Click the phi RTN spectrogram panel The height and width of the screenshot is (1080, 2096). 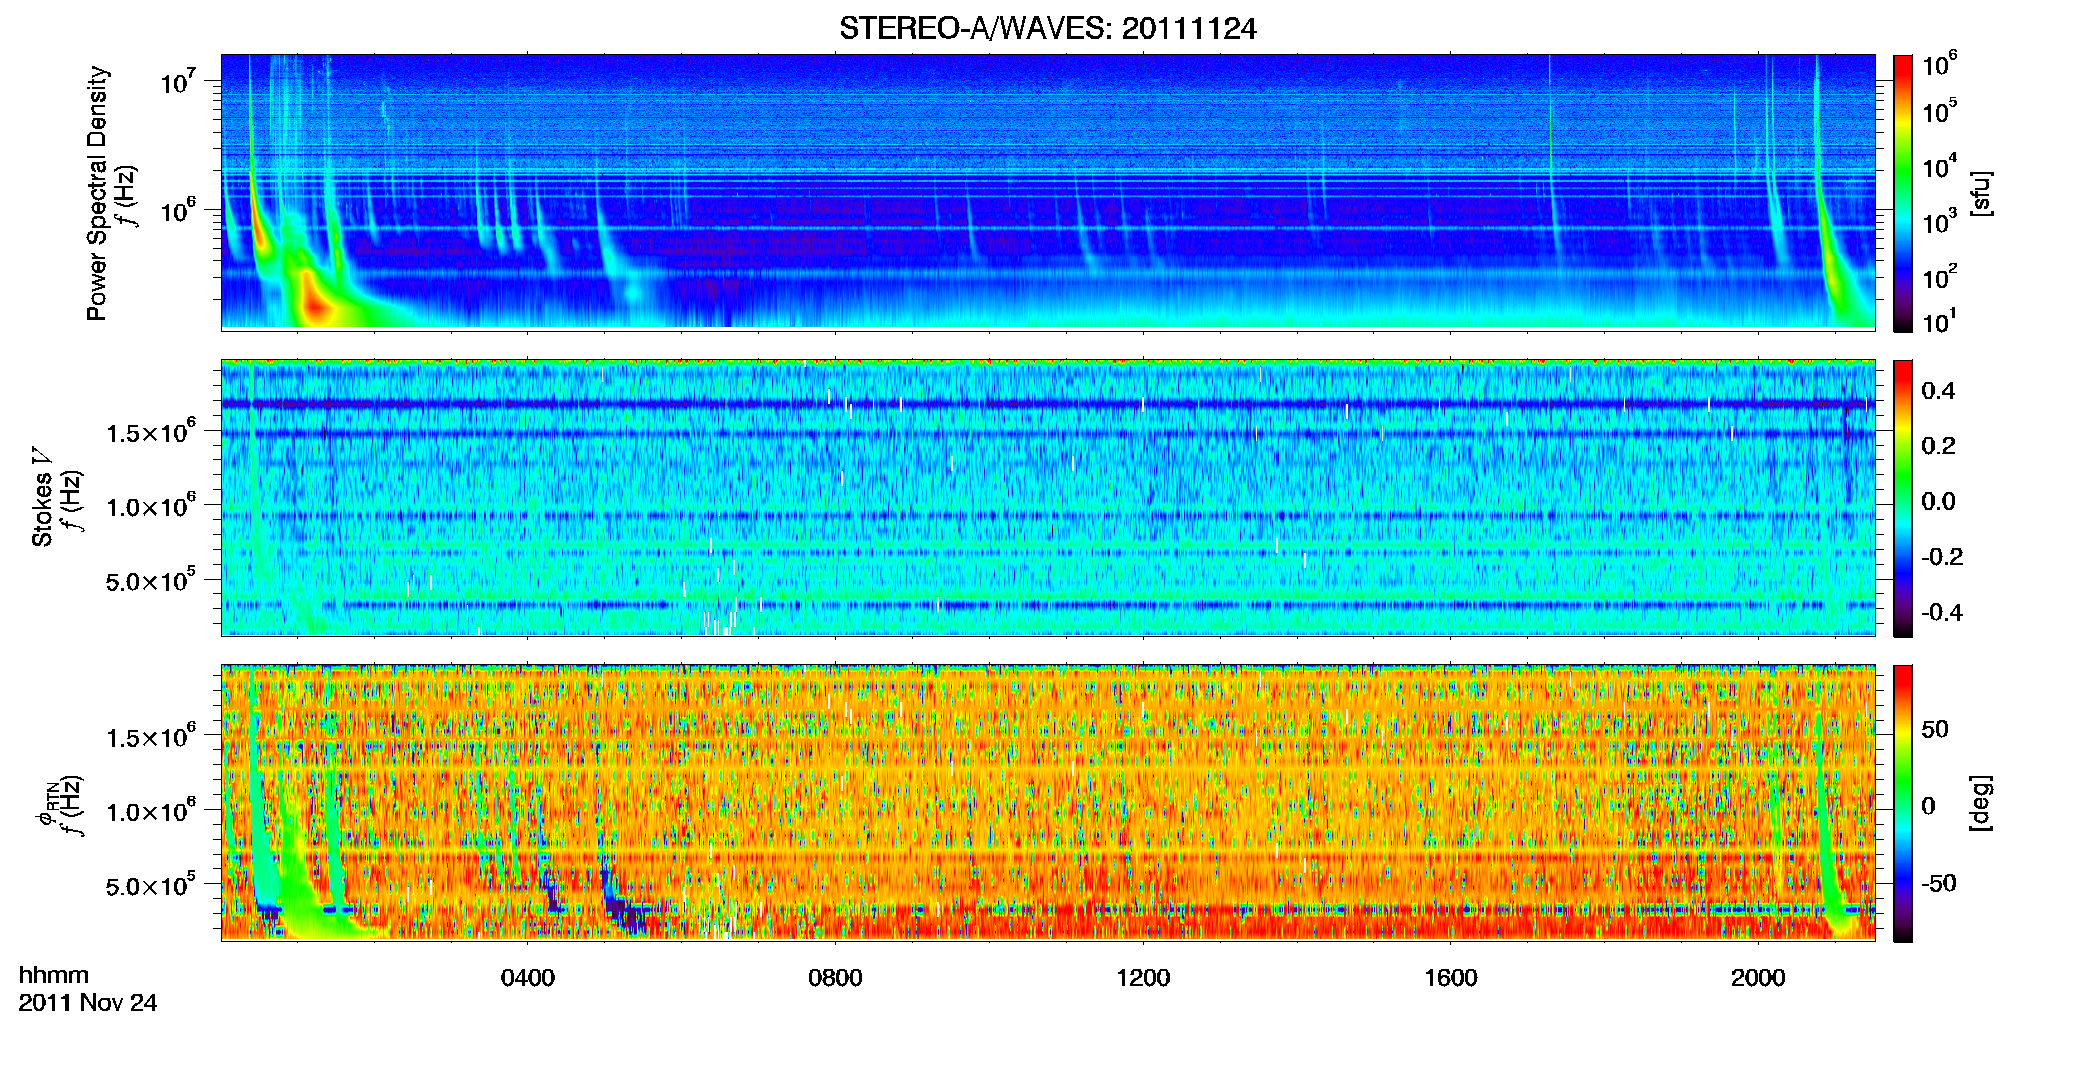(1048, 802)
